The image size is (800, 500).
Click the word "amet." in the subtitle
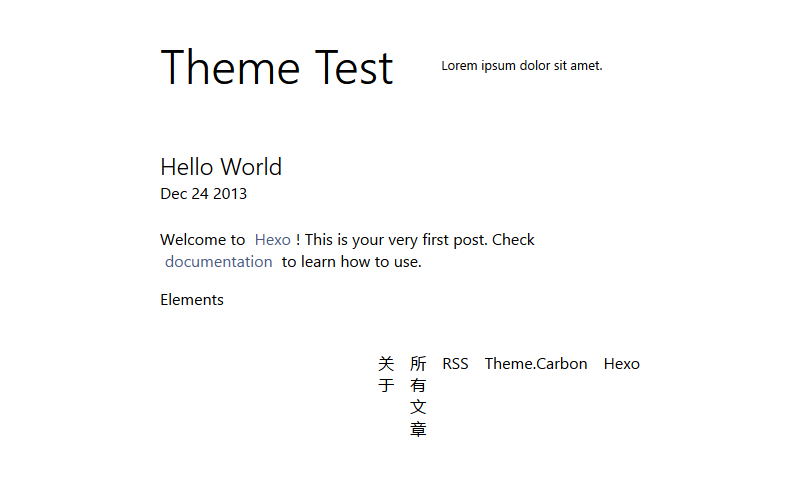click(x=586, y=66)
